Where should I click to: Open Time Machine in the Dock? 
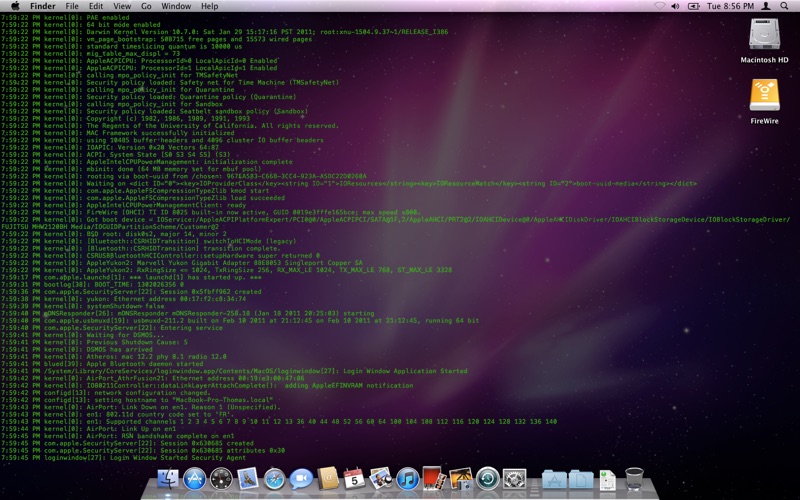pos(488,480)
